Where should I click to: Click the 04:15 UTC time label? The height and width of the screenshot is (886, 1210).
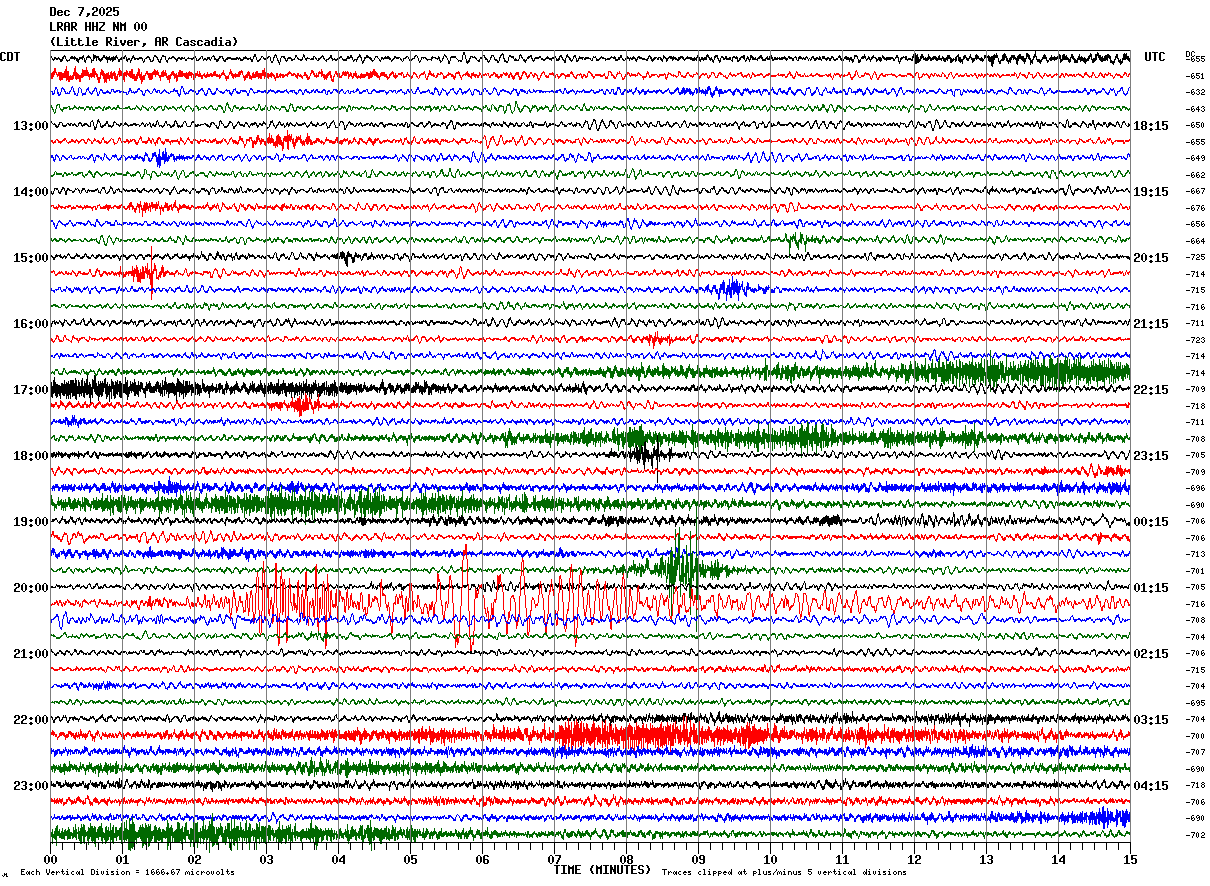point(1151,786)
